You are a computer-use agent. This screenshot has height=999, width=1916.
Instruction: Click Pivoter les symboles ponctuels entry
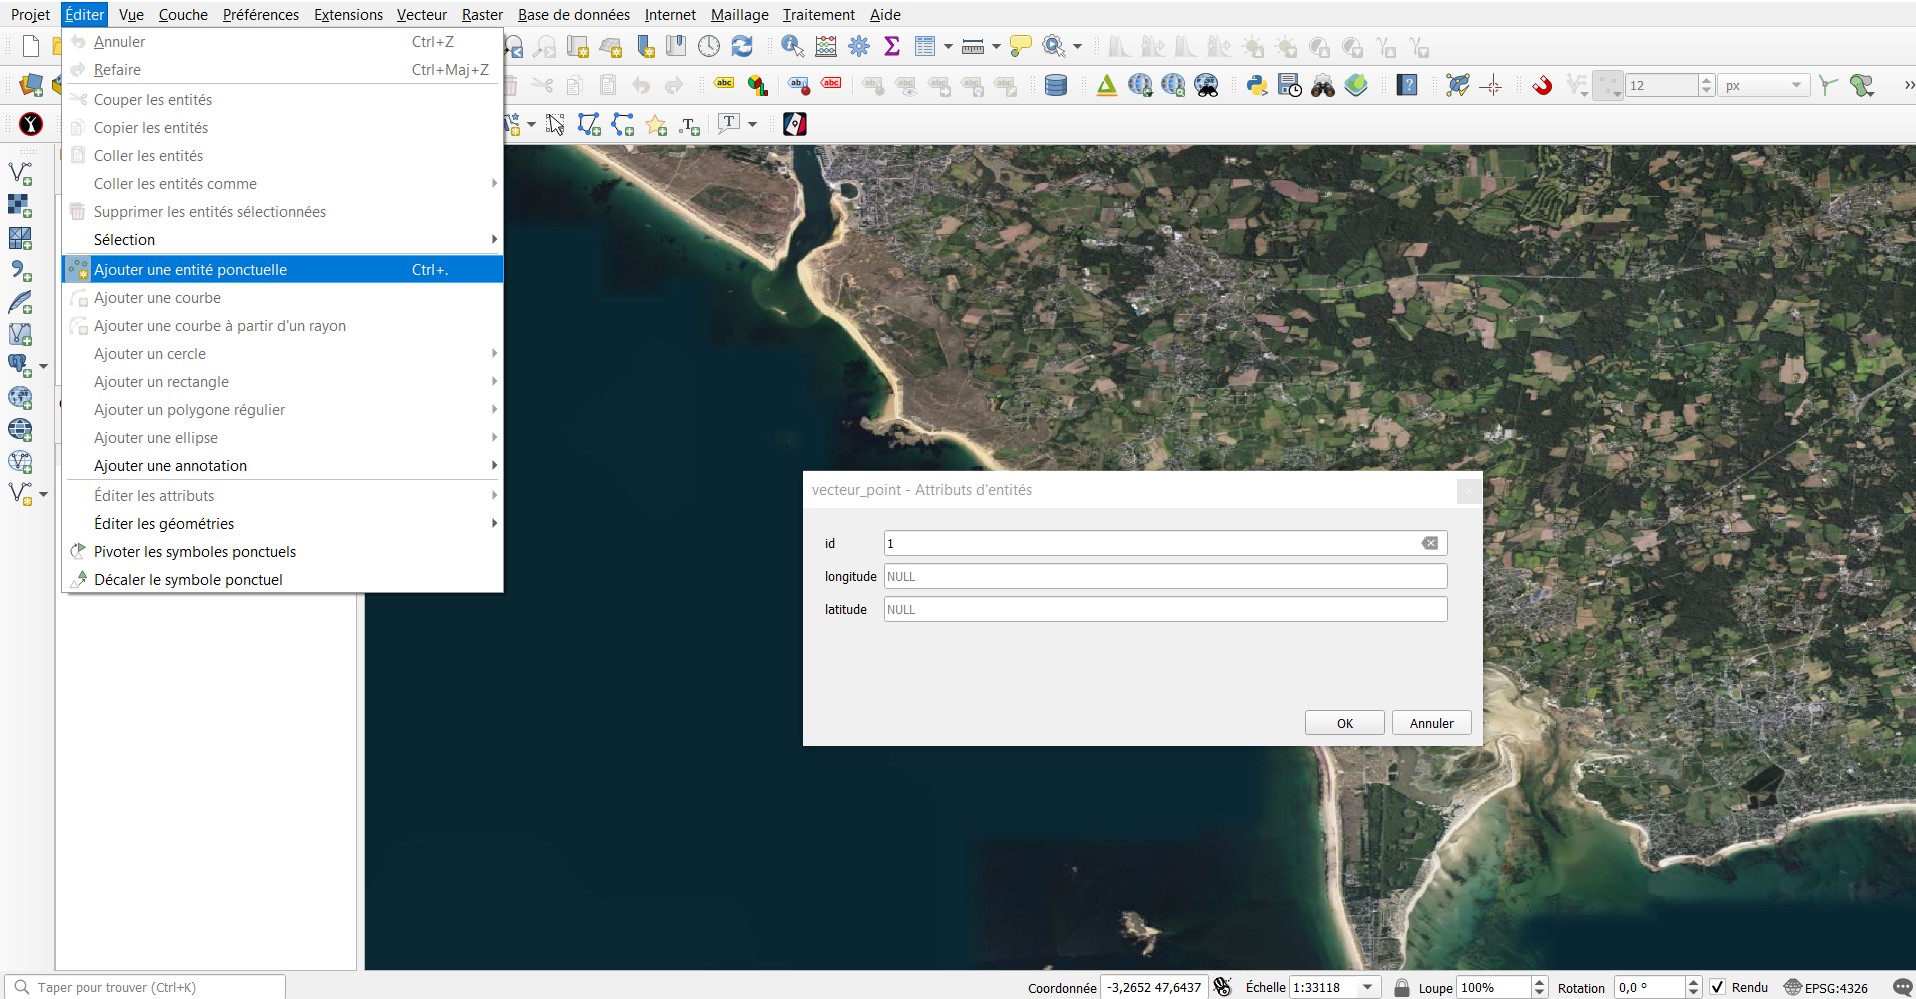[283, 552]
